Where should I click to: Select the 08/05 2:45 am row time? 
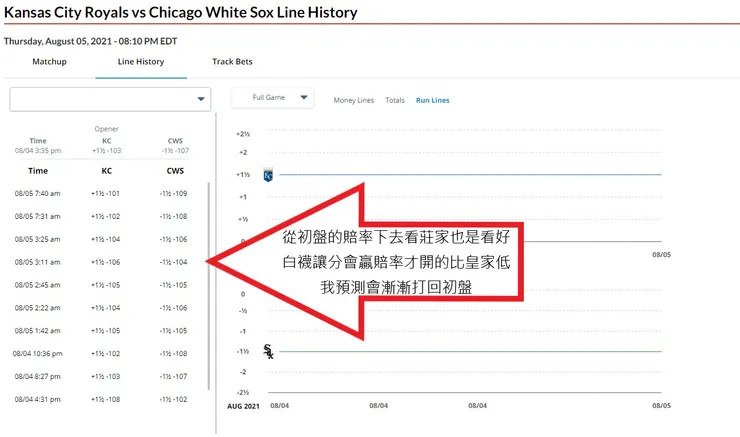pyautogui.click(x=37, y=285)
